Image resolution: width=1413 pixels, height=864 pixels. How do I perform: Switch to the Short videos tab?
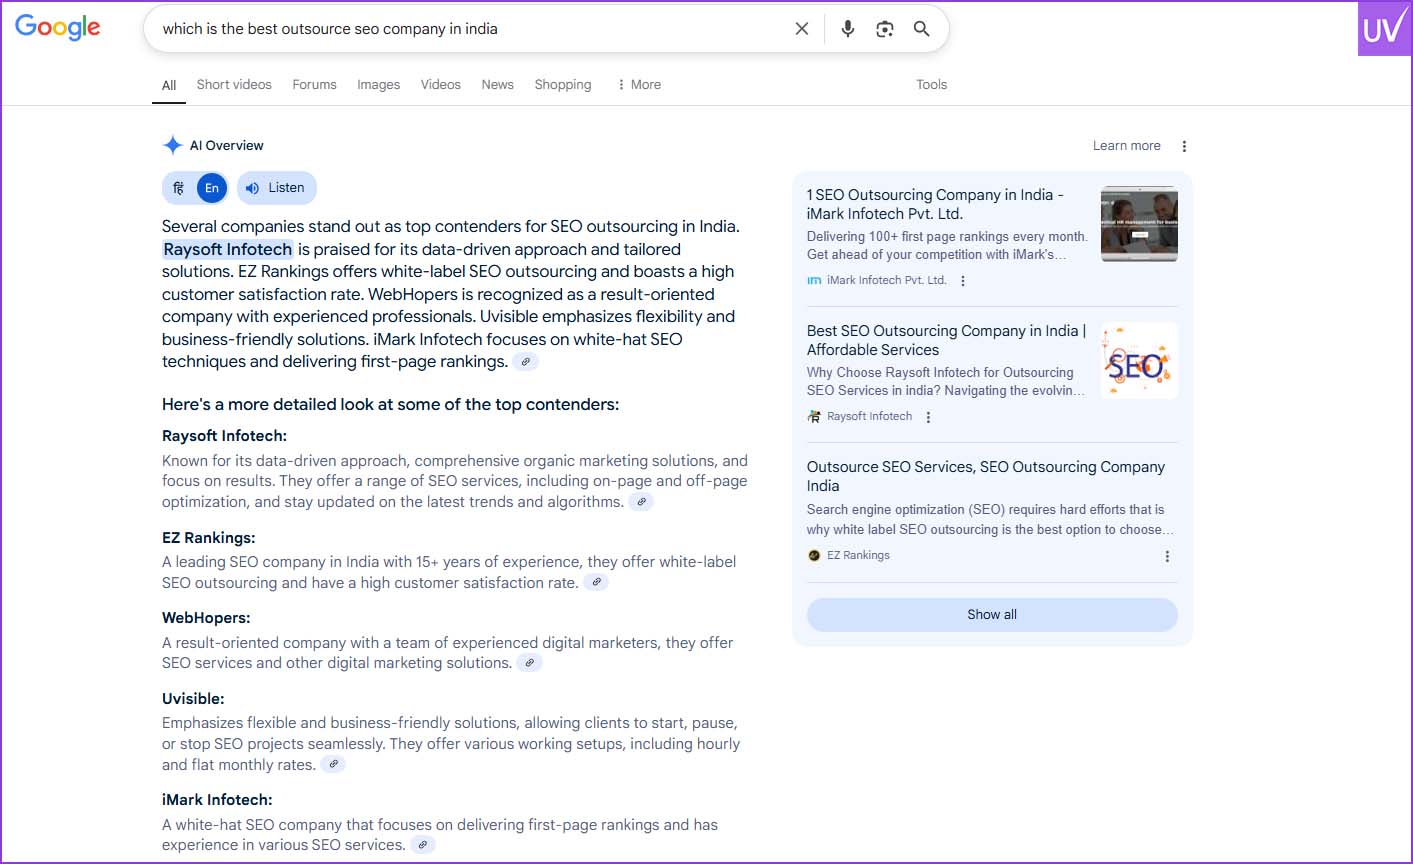click(234, 85)
